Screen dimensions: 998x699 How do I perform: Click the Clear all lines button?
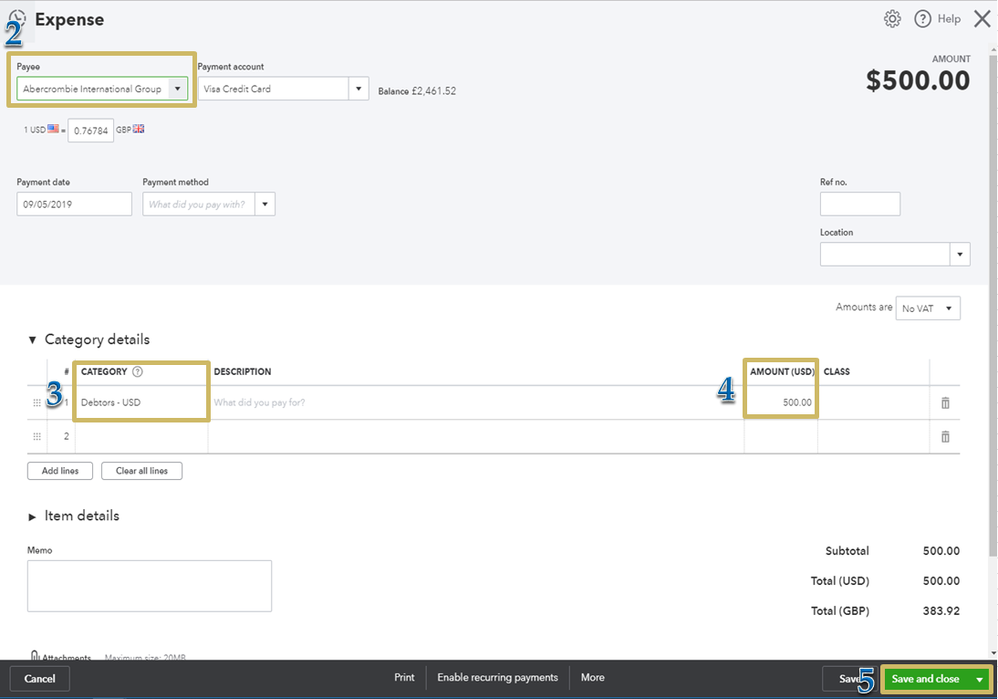(142, 471)
